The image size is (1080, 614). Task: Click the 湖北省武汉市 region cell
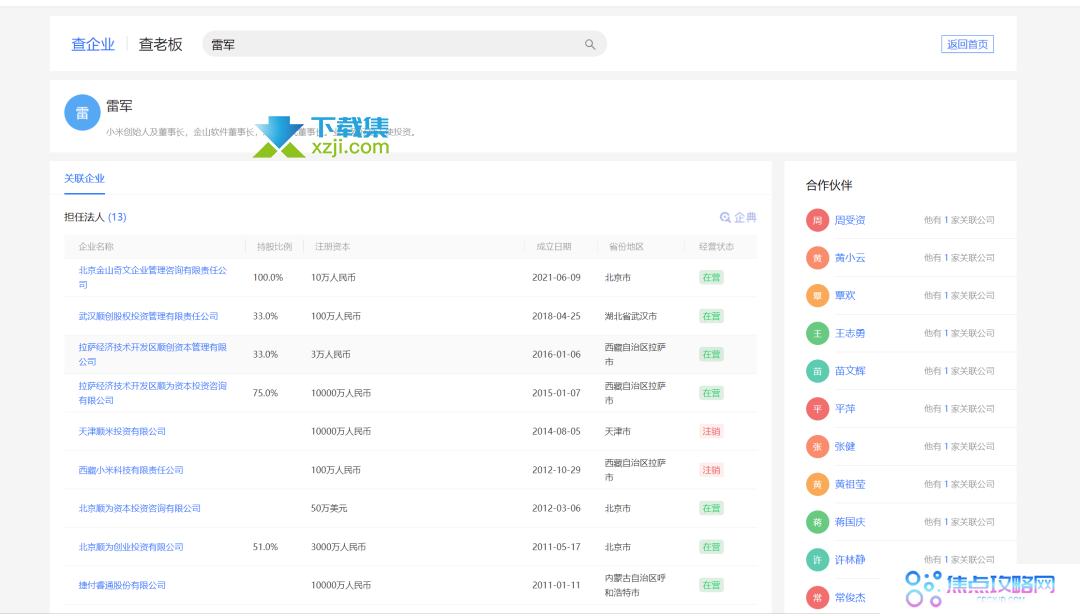click(x=630, y=316)
